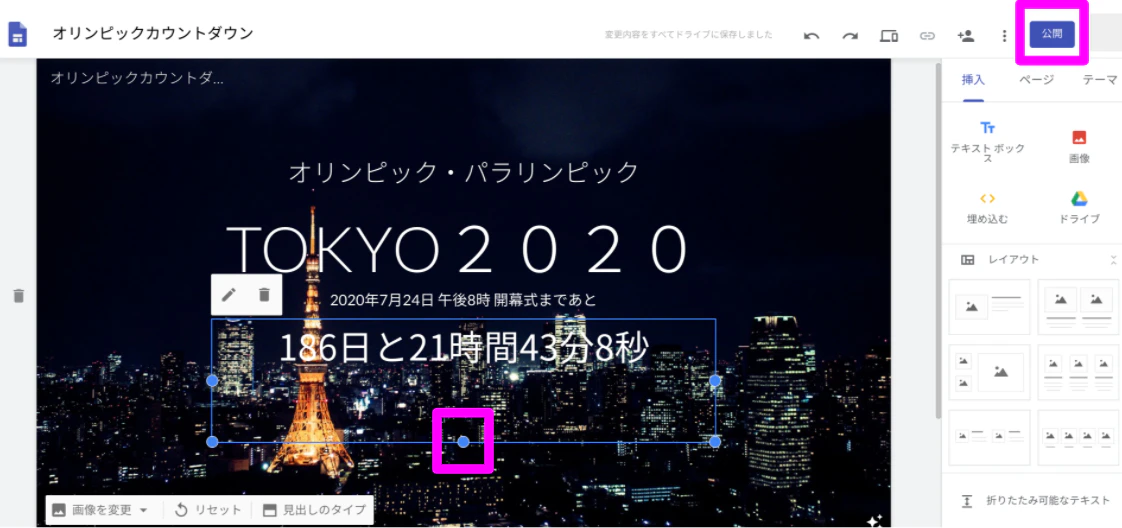
Task: Select the two-image side-text layout
Action: tap(989, 437)
